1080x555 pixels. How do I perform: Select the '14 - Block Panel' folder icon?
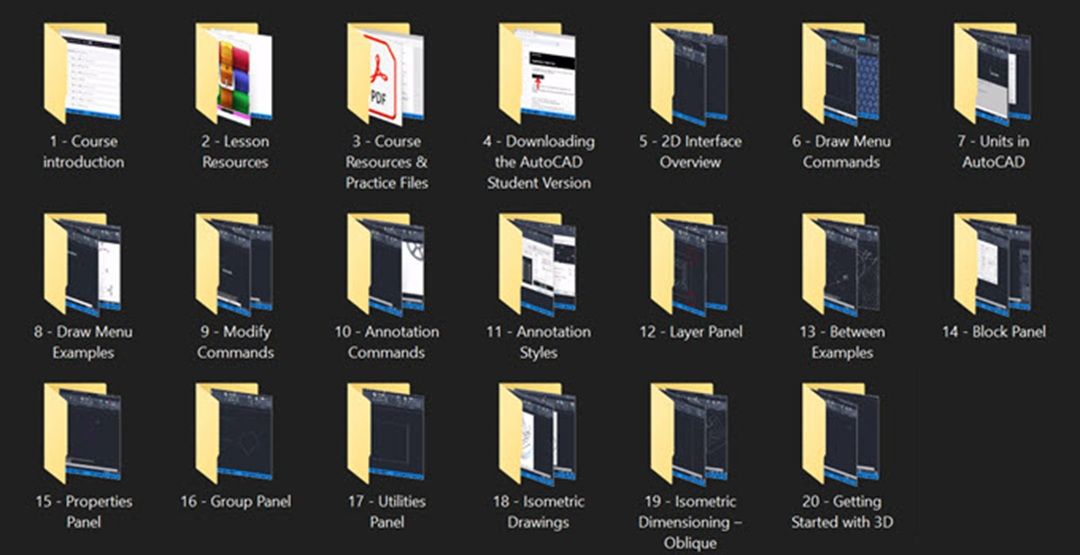click(x=993, y=264)
